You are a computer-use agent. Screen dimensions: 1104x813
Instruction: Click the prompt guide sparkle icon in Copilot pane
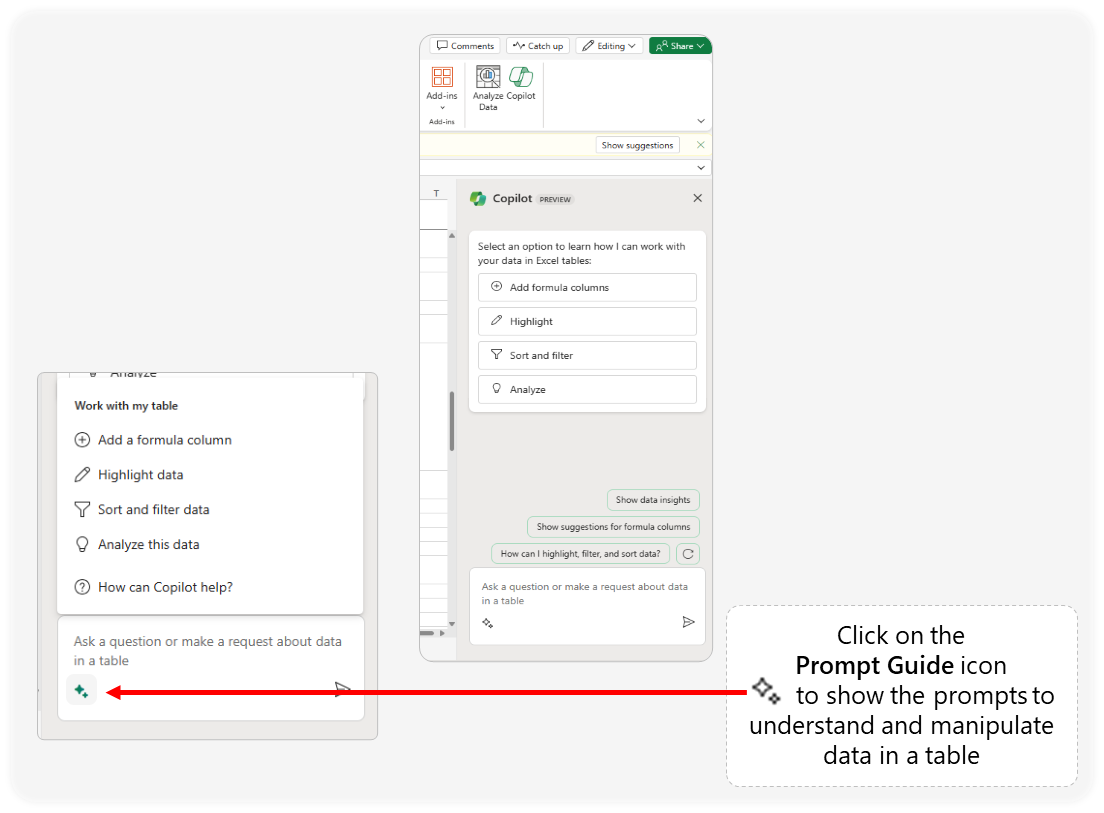point(488,622)
